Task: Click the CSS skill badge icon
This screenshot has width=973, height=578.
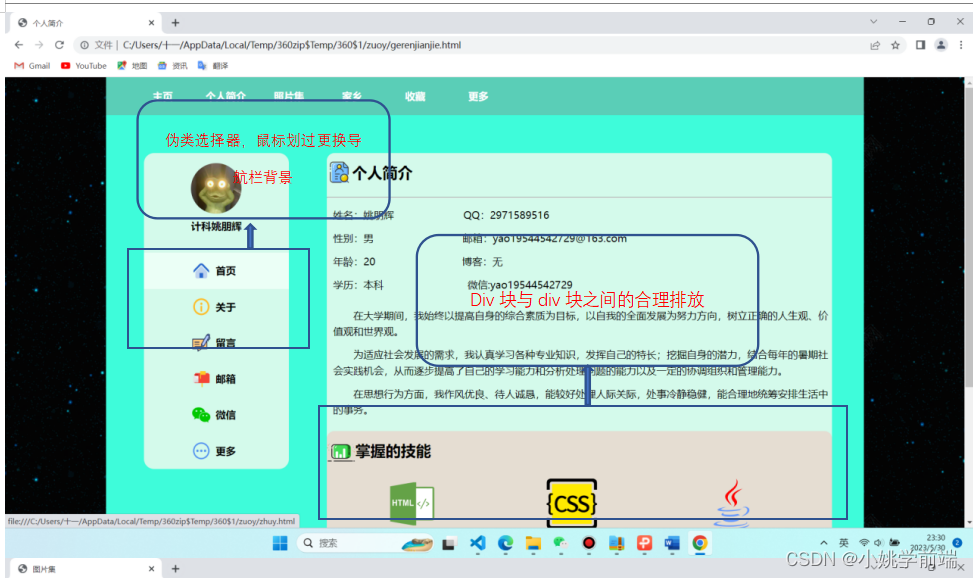Action: (x=571, y=503)
